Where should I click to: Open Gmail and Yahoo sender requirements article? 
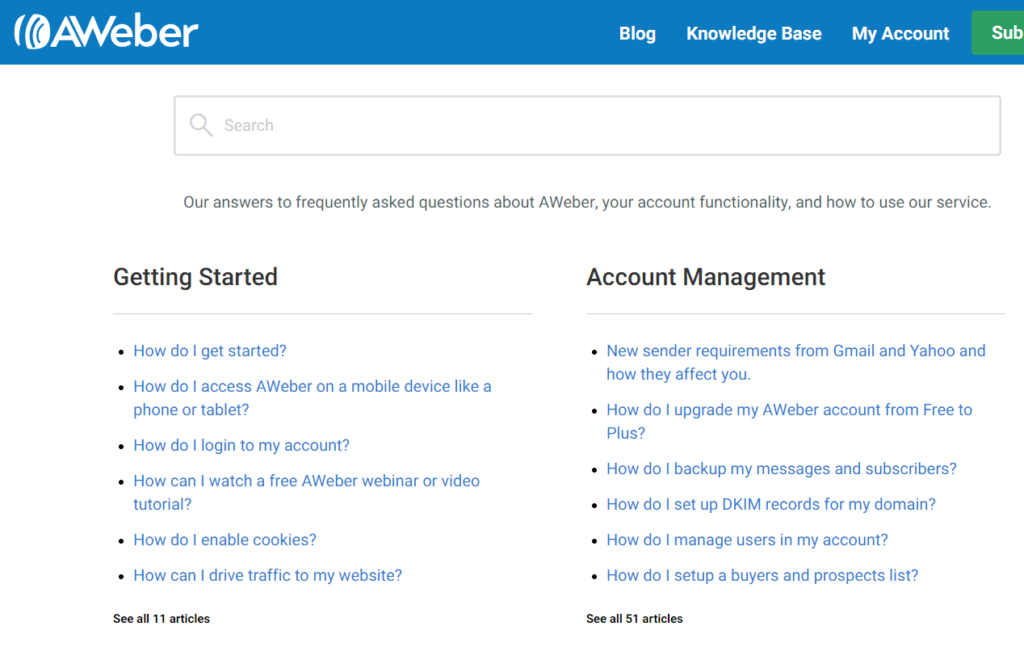[795, 362]
